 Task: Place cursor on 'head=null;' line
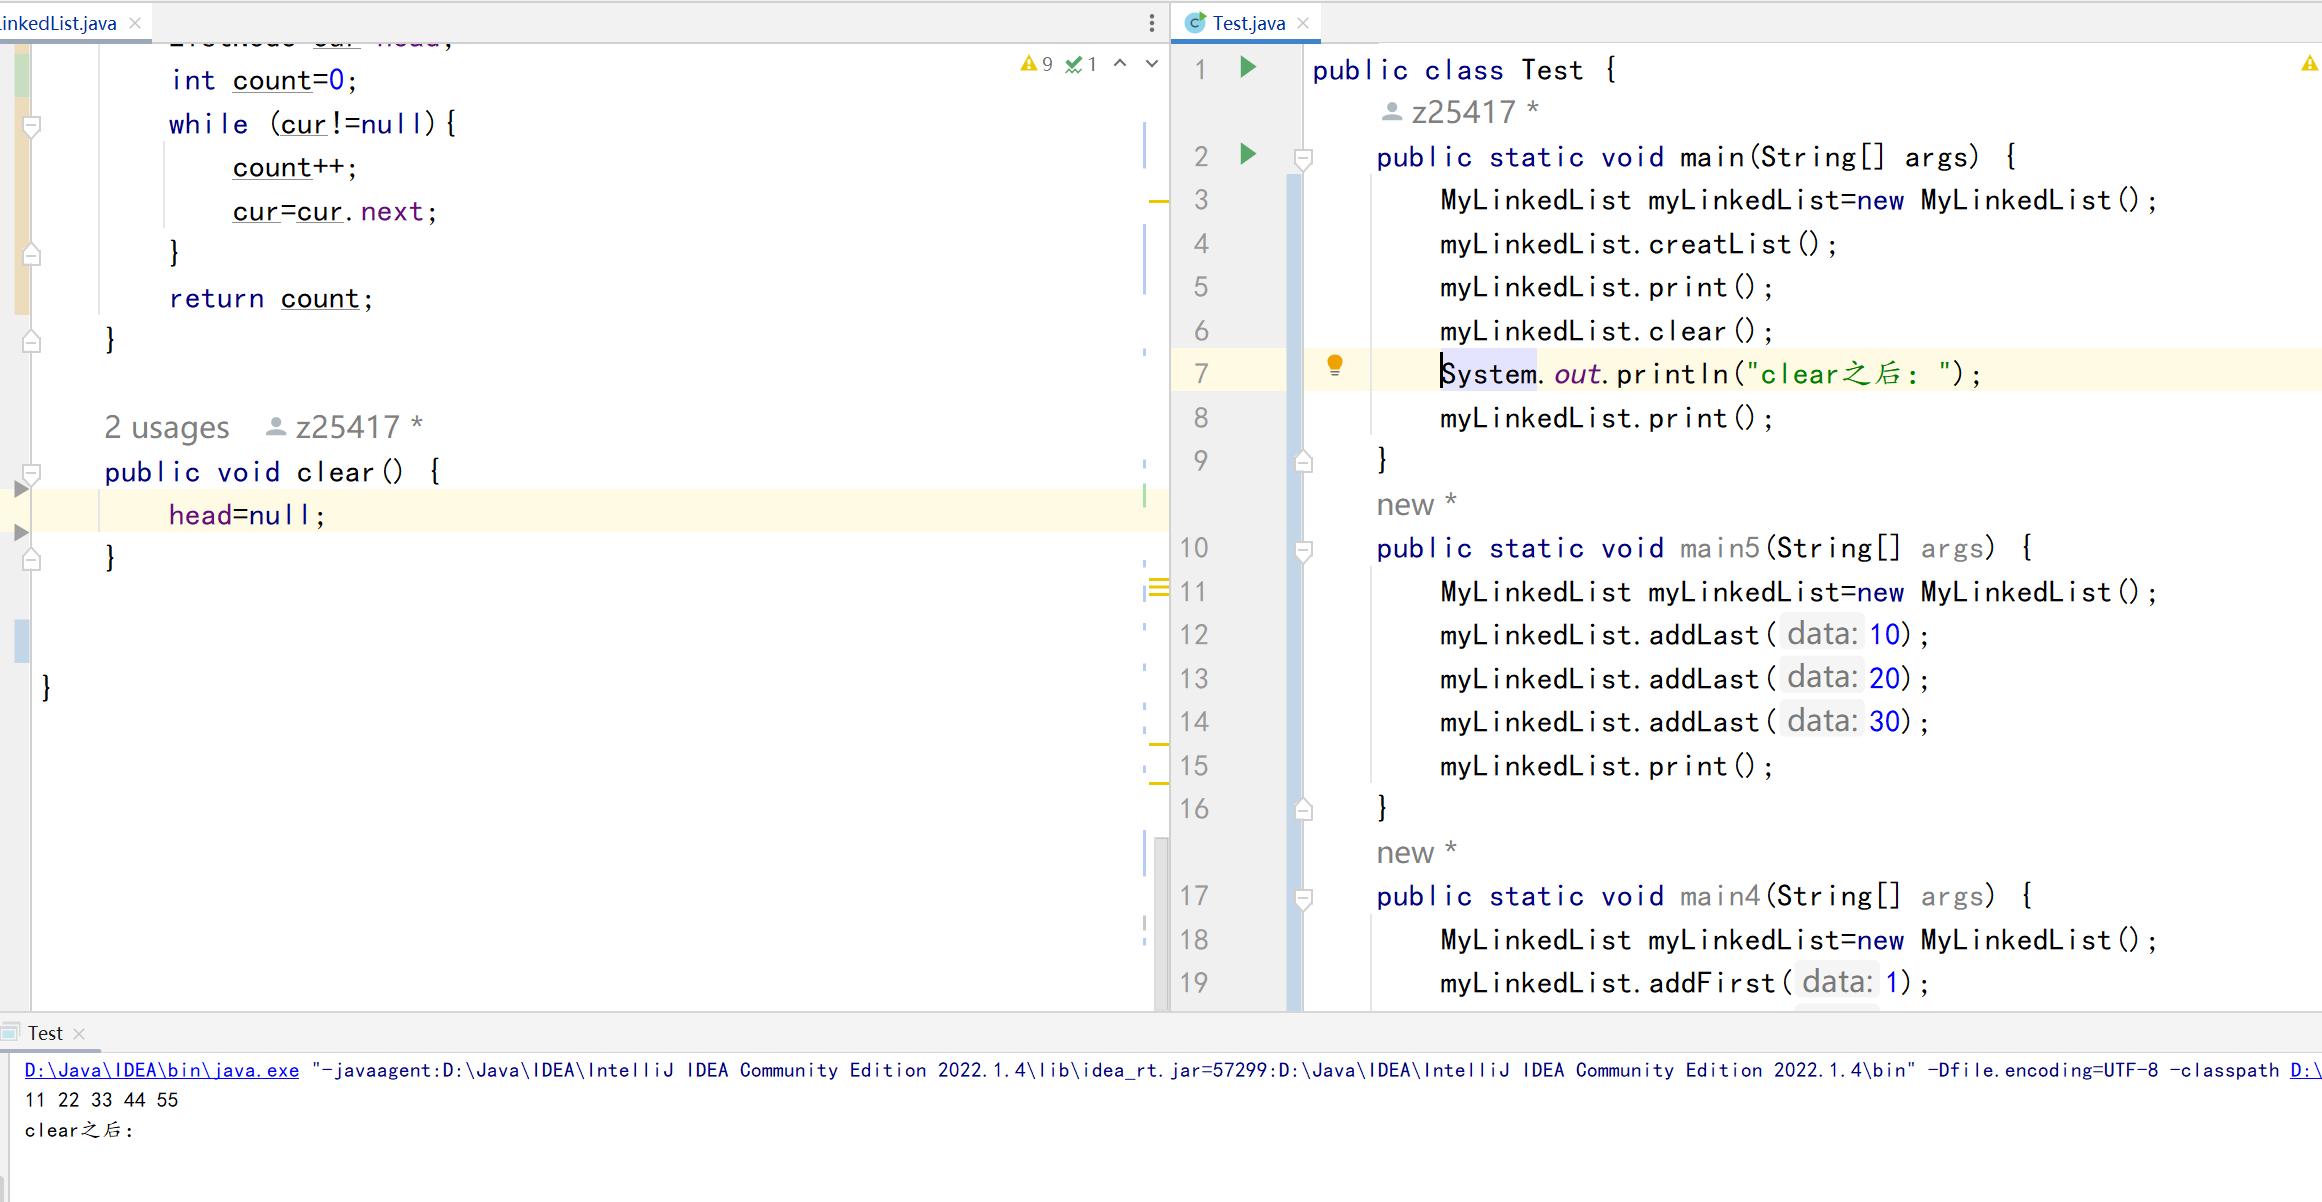click(246, 515)
